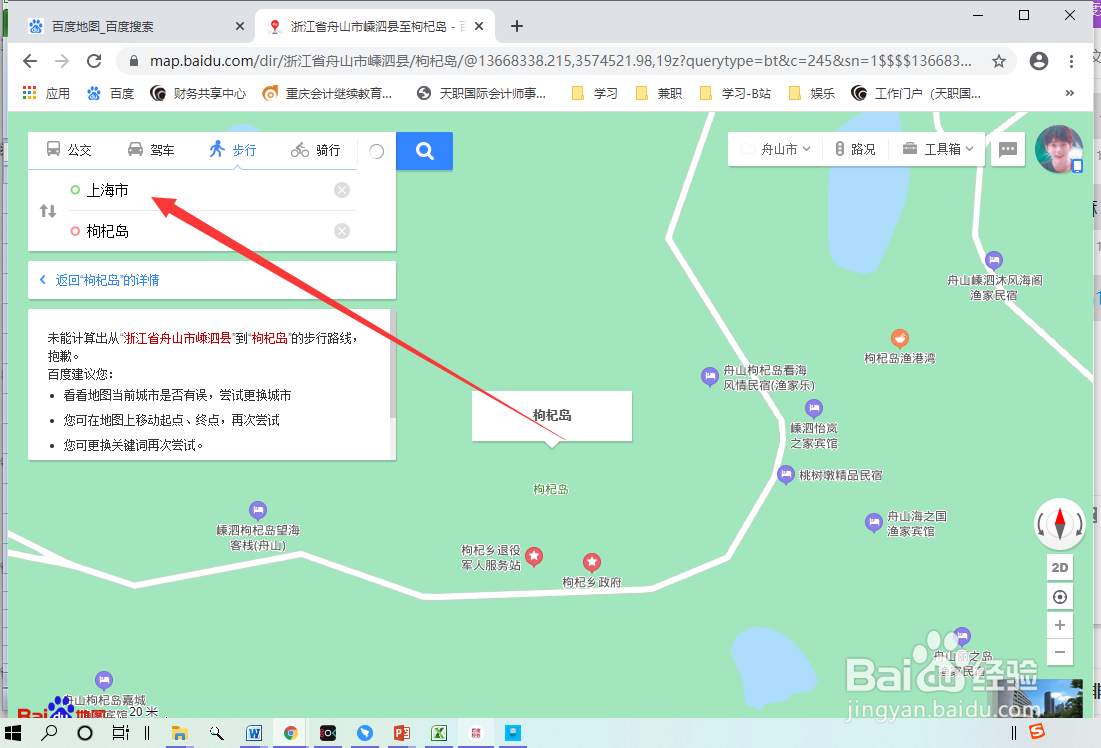Viewport: 1101px width, 748px height.
Task: Click the 嵊泗枸杞岛望海客栈 marker
Action: click(258, 510)
